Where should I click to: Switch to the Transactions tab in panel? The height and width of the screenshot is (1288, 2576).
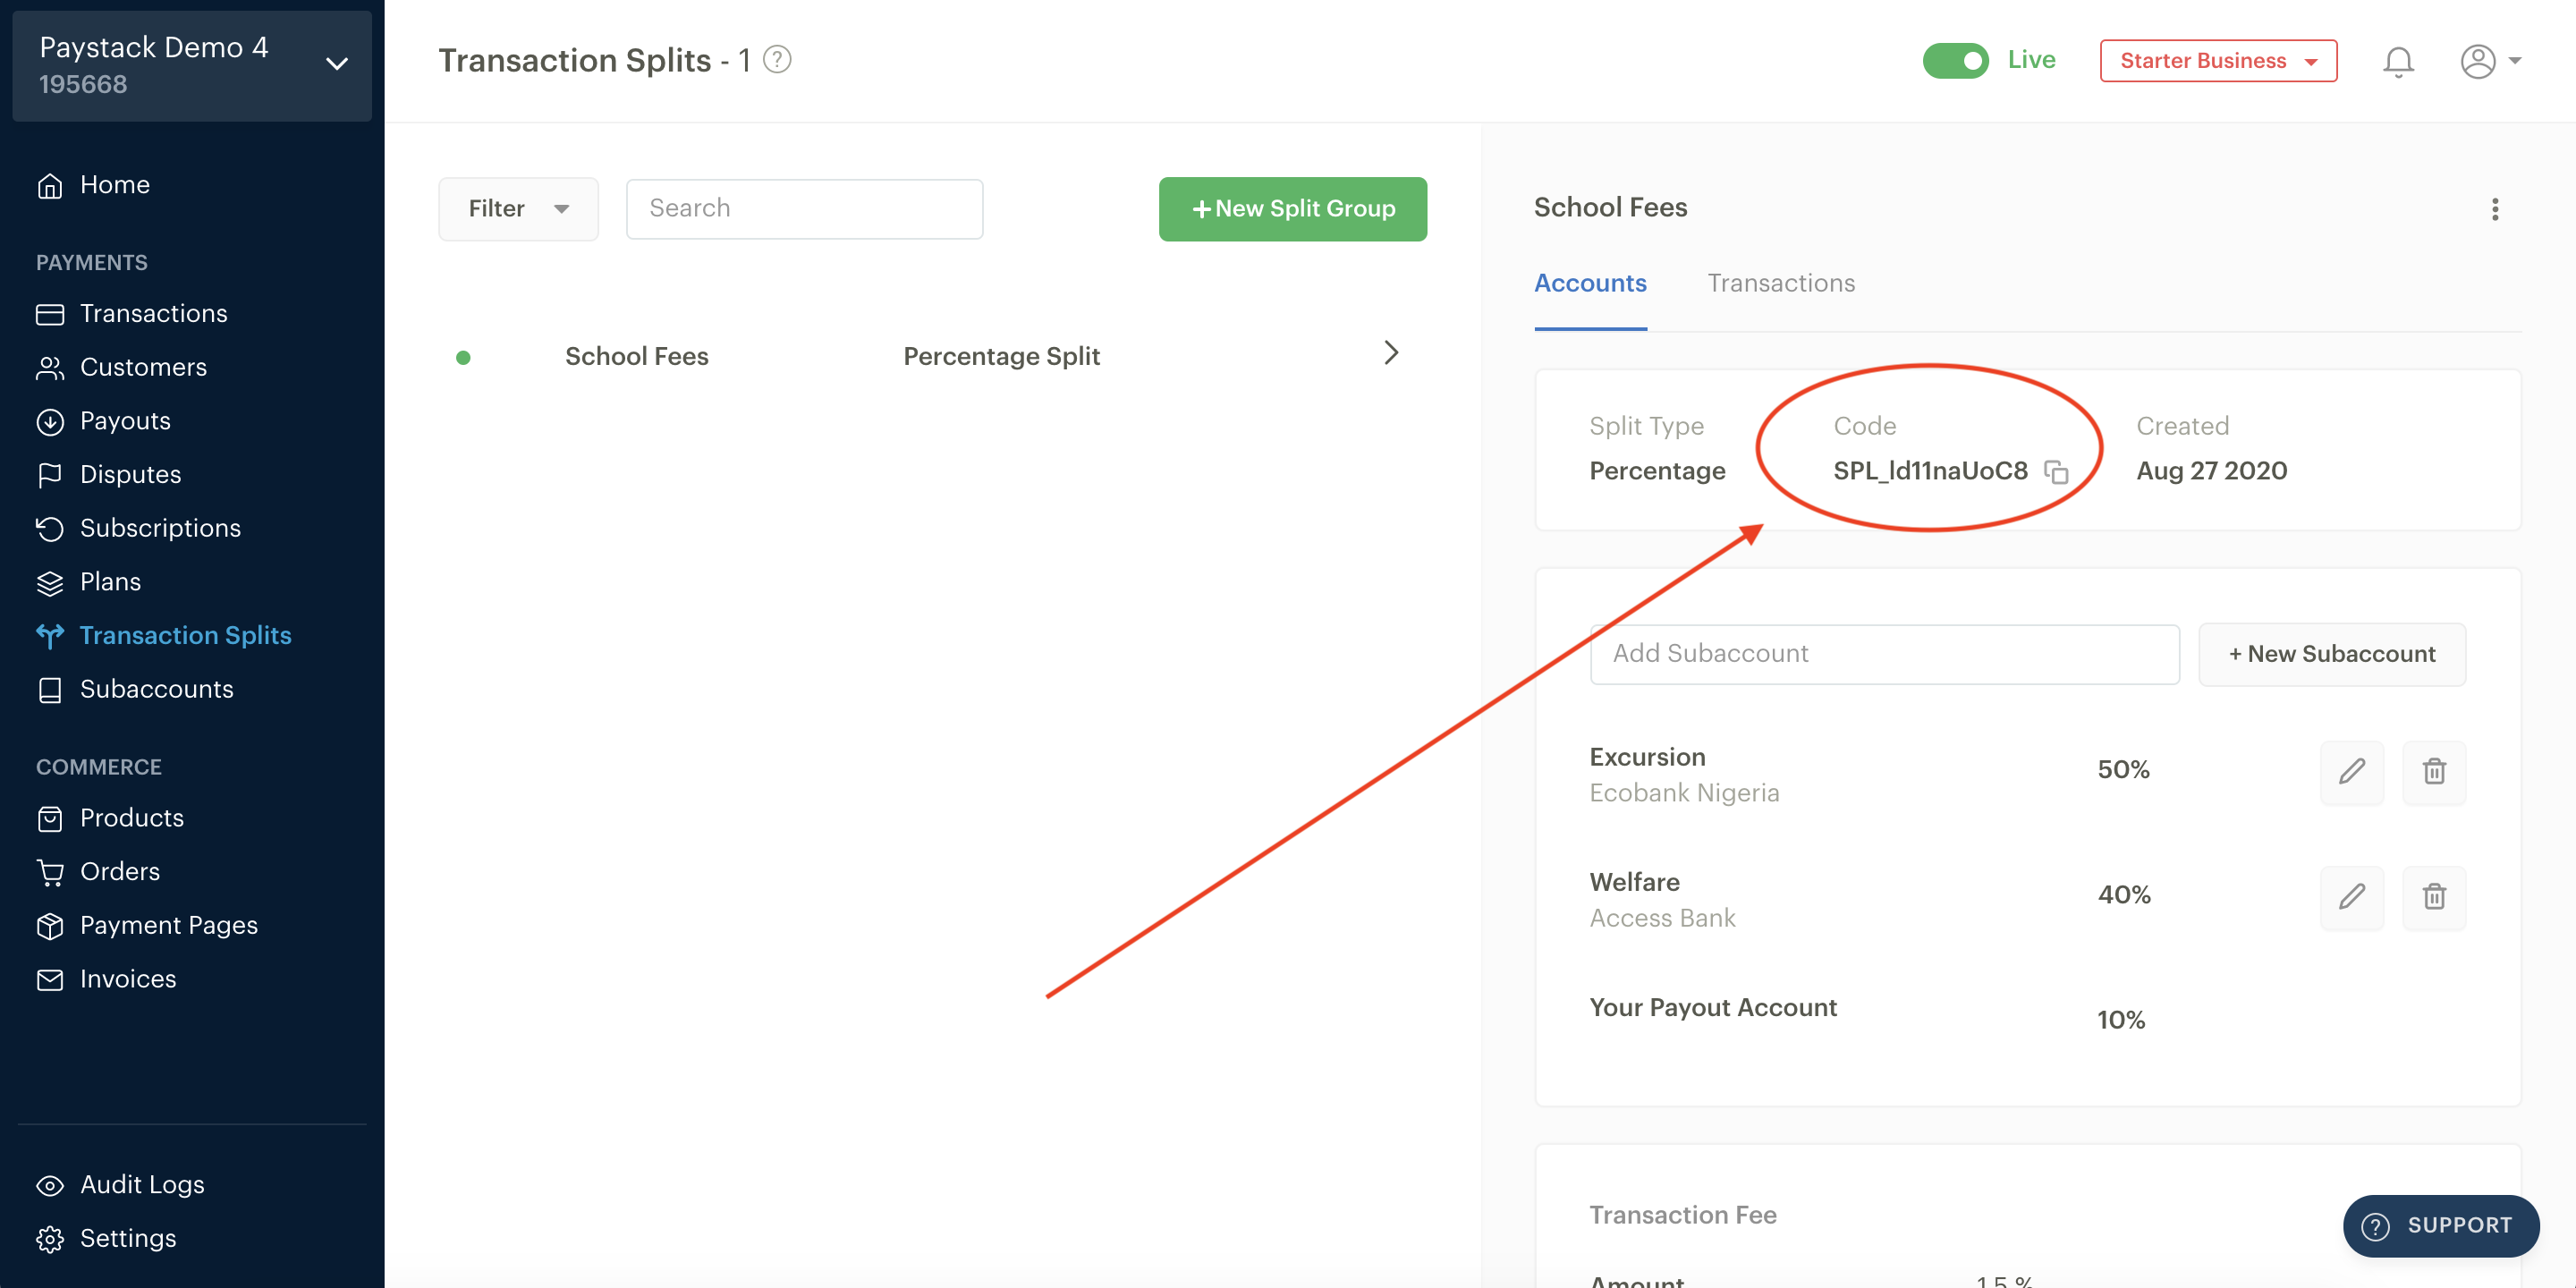pos(1780,284)
